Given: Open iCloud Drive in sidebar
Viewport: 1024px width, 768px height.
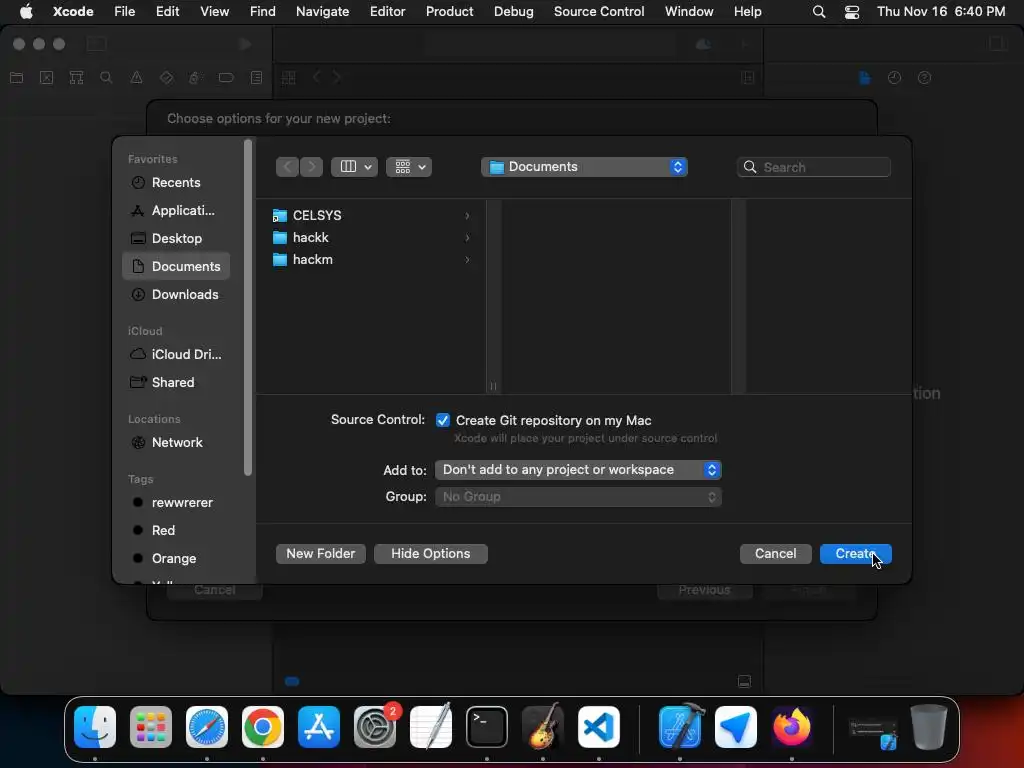Looking at the screenshot, I should click(x=176, y=354).
